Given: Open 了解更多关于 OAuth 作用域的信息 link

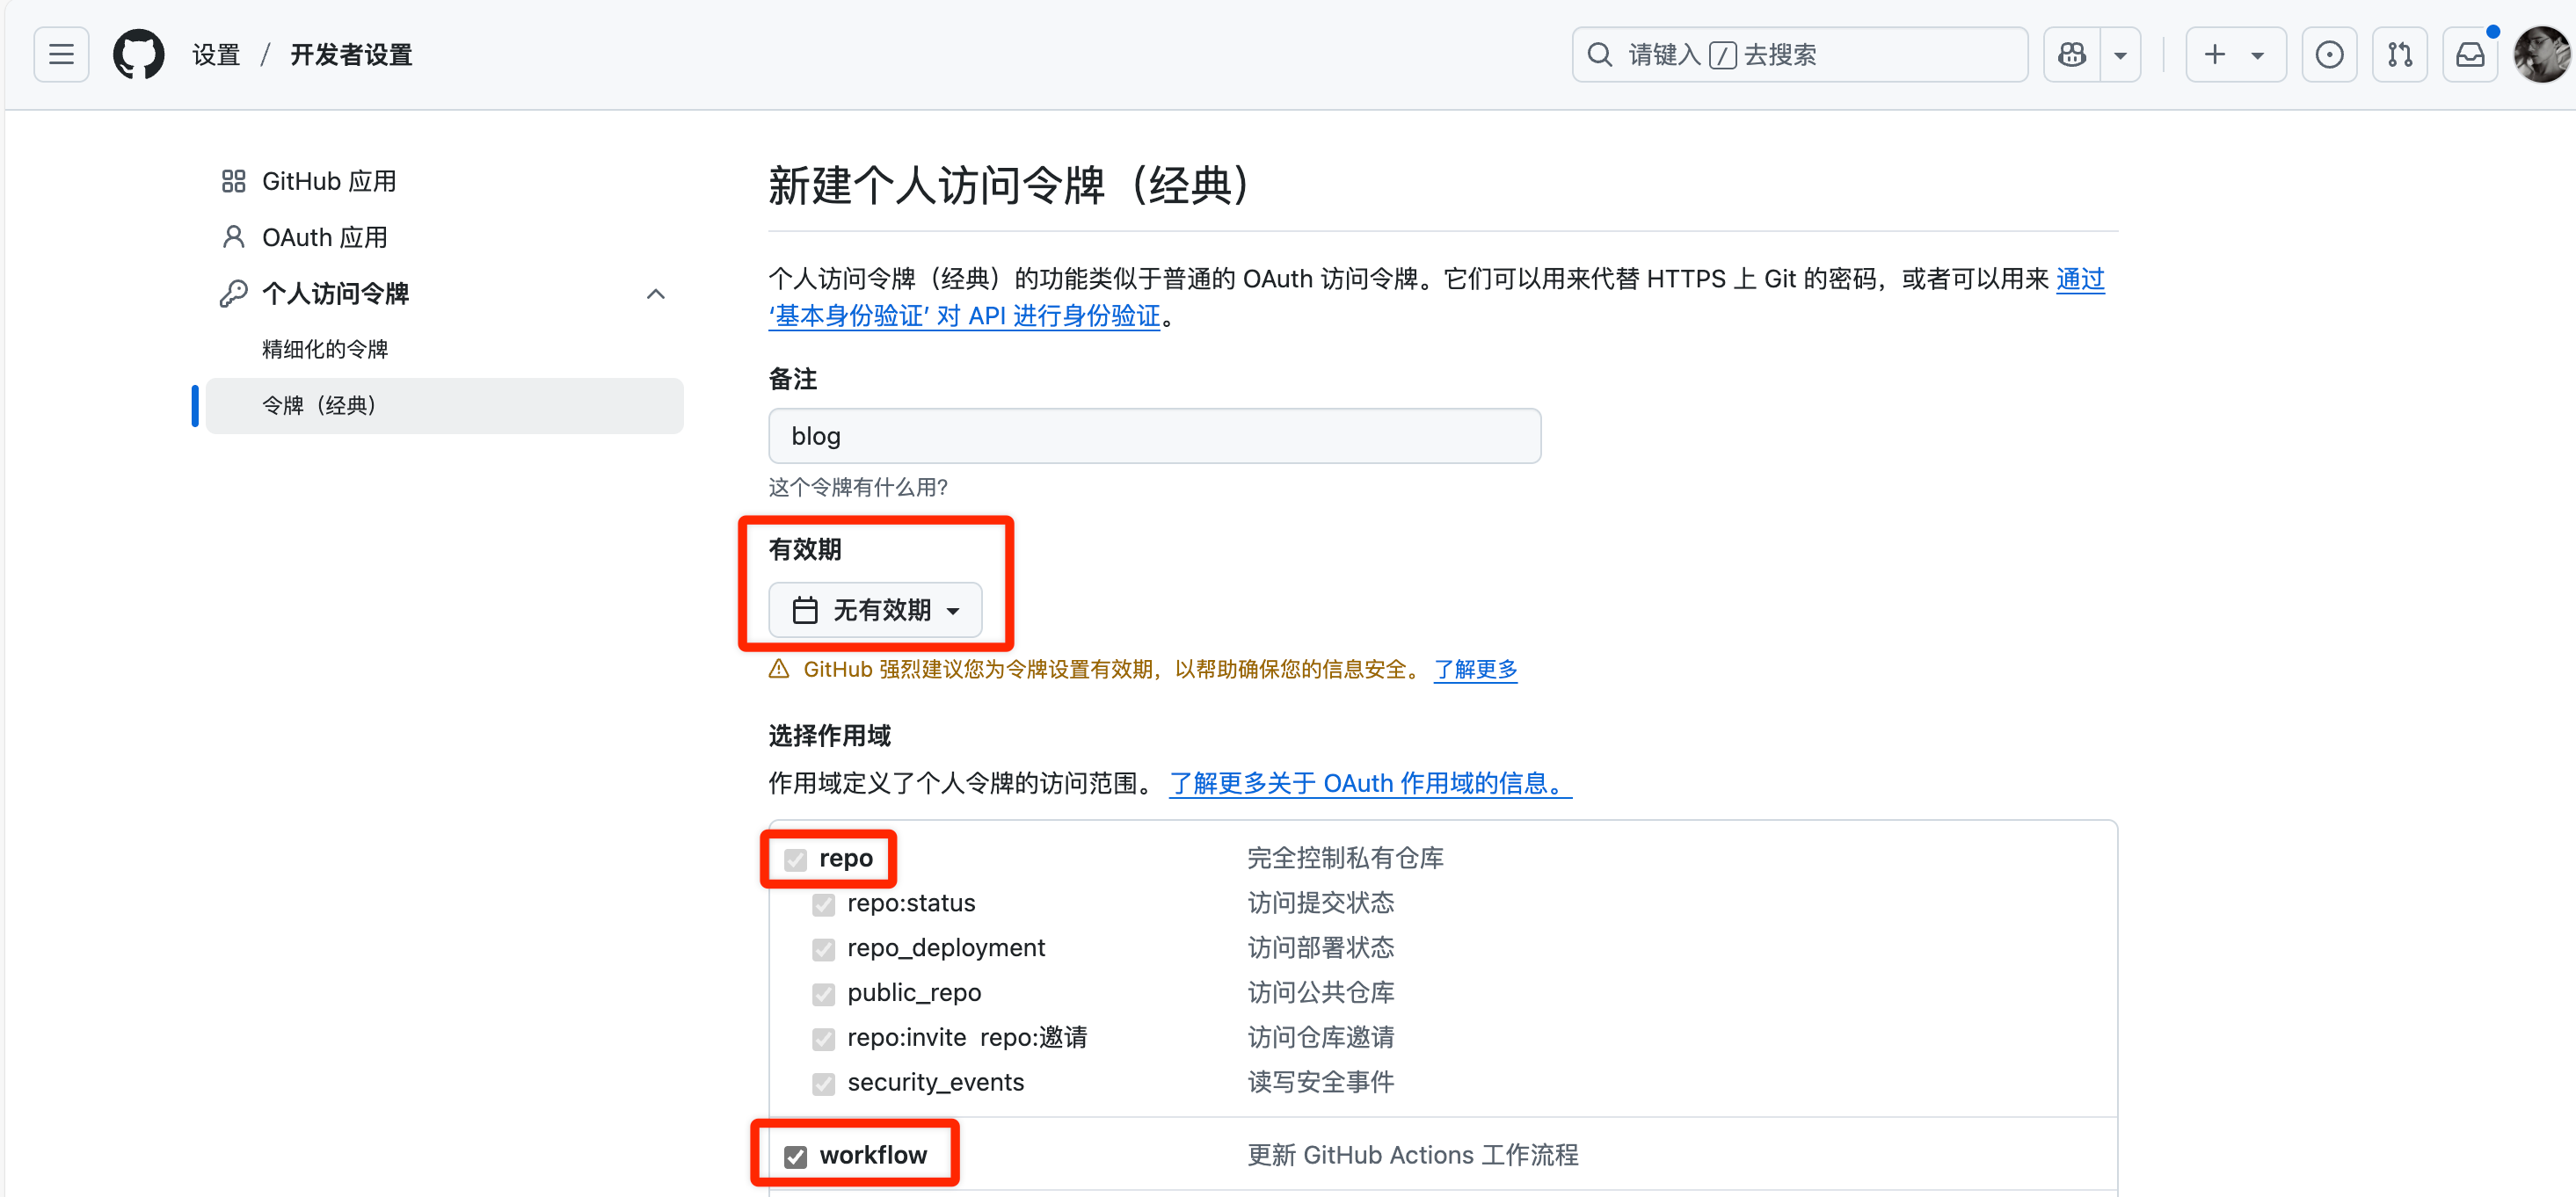Looking at the screenshot, I should pyautogui.click(x=1370, y=783).
